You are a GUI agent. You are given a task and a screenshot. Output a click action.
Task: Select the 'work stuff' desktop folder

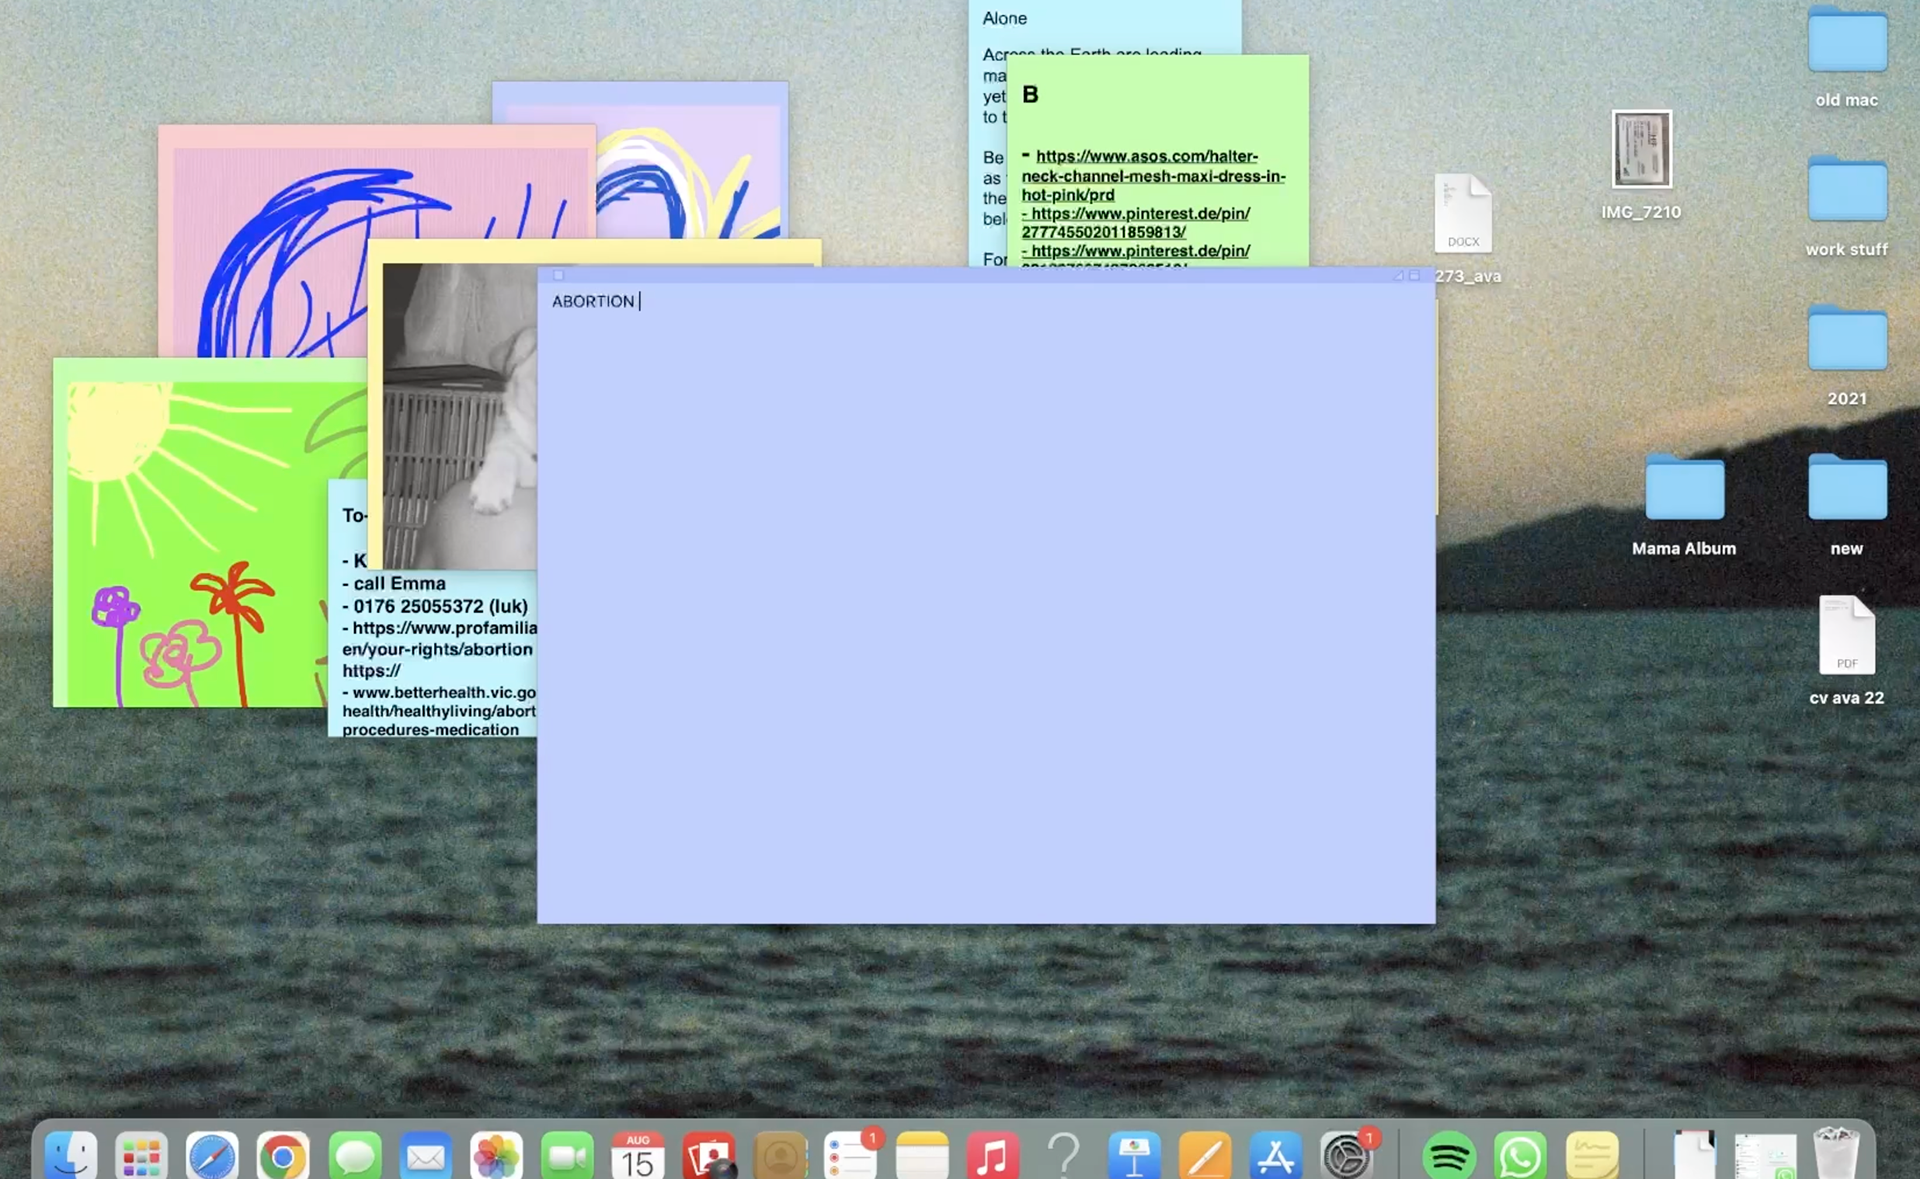point(1846,206)
